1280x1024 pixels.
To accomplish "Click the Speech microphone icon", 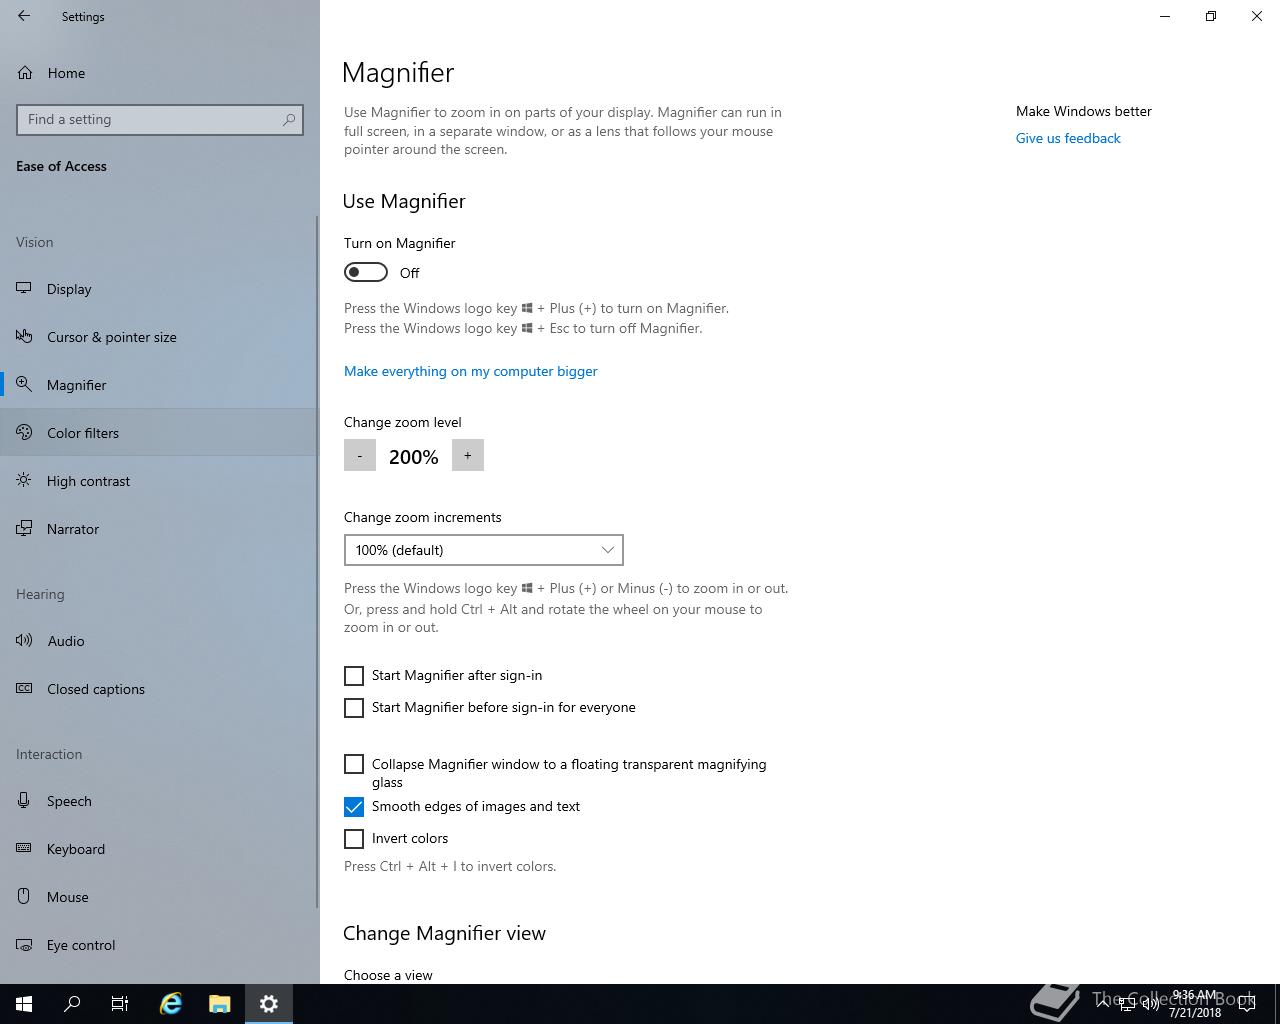I will click(x=24, y=801).
